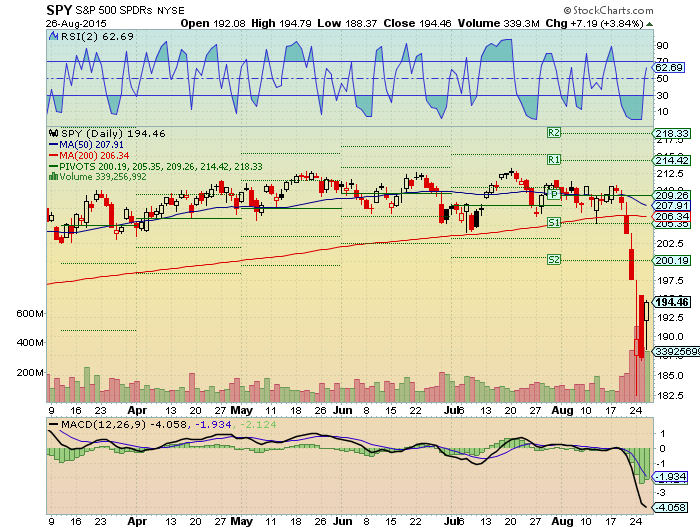
Task: Click the Low 188.37 value
Action: click(x=347, y=23)
